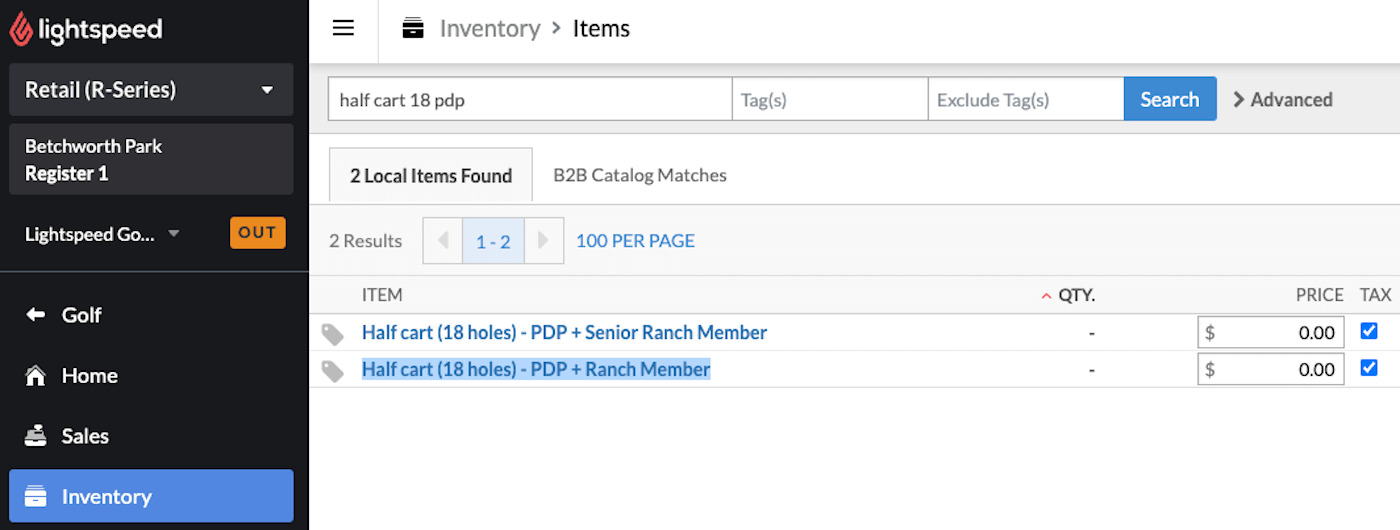Expand the Advanced search options

tap(1282, 100)
